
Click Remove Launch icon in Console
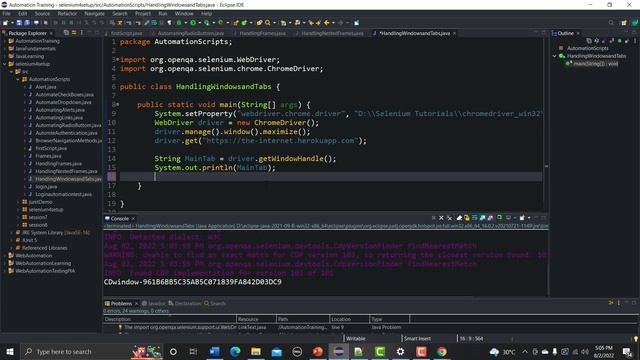tap(441, 218)
